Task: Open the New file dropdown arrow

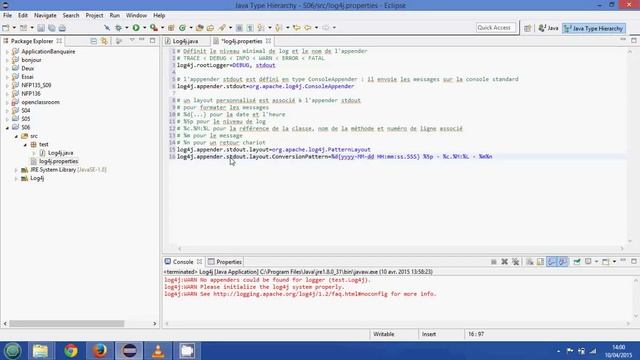Action: (14, 28)
